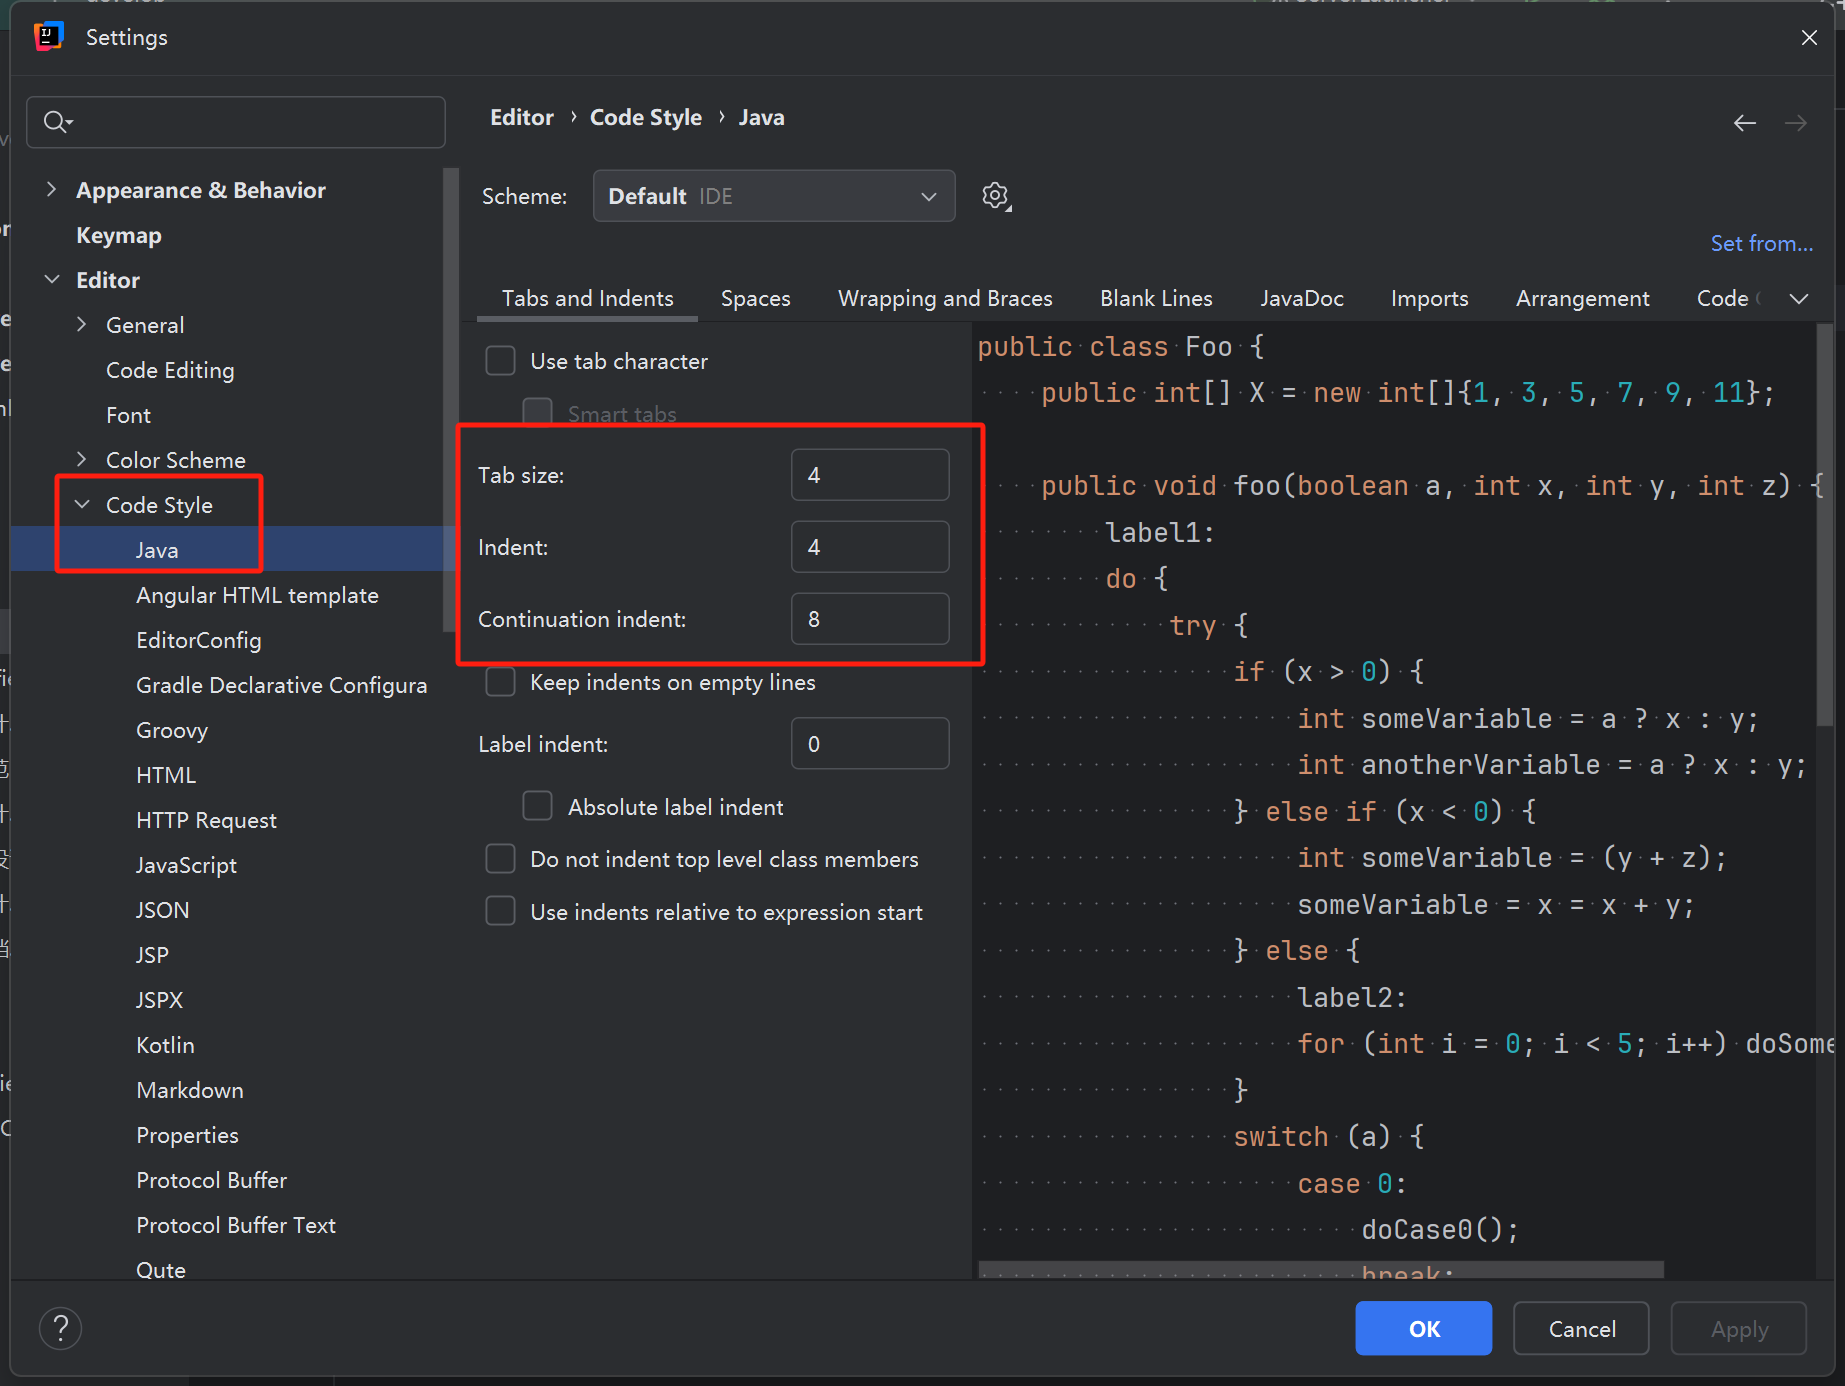Click the search magnifier icon
This screenshot has height=1386, width=1845.
[x=57, y=122]
